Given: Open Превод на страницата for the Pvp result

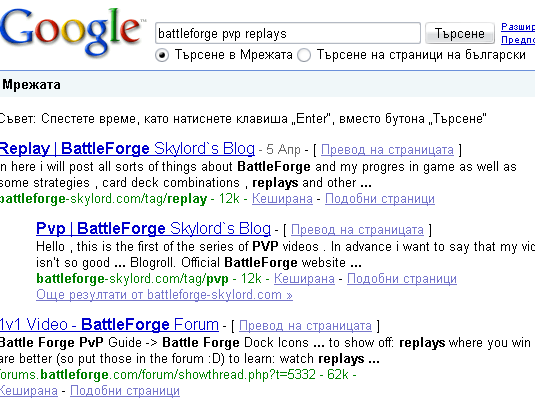Looking at the screenshot, I should tap(357, 230).
